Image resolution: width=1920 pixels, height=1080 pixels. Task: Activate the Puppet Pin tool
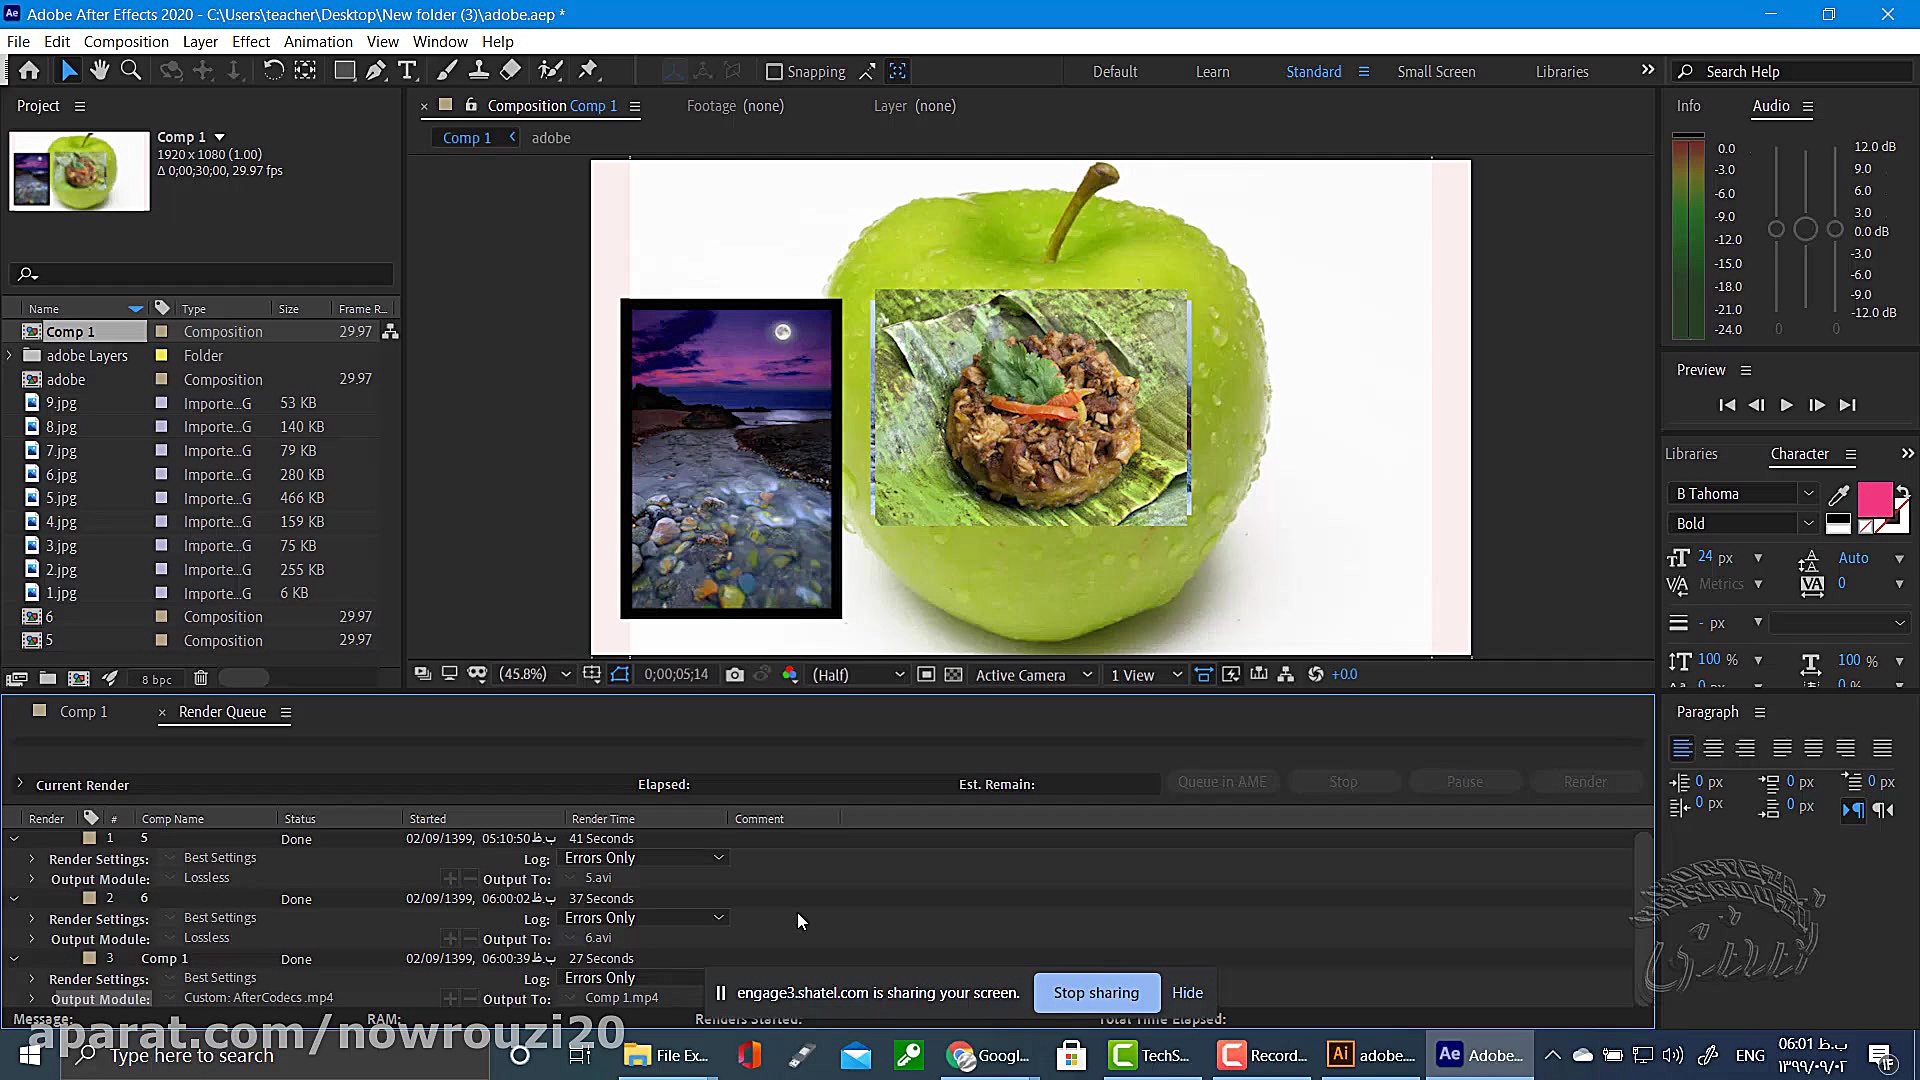click(x=588, y=70)
